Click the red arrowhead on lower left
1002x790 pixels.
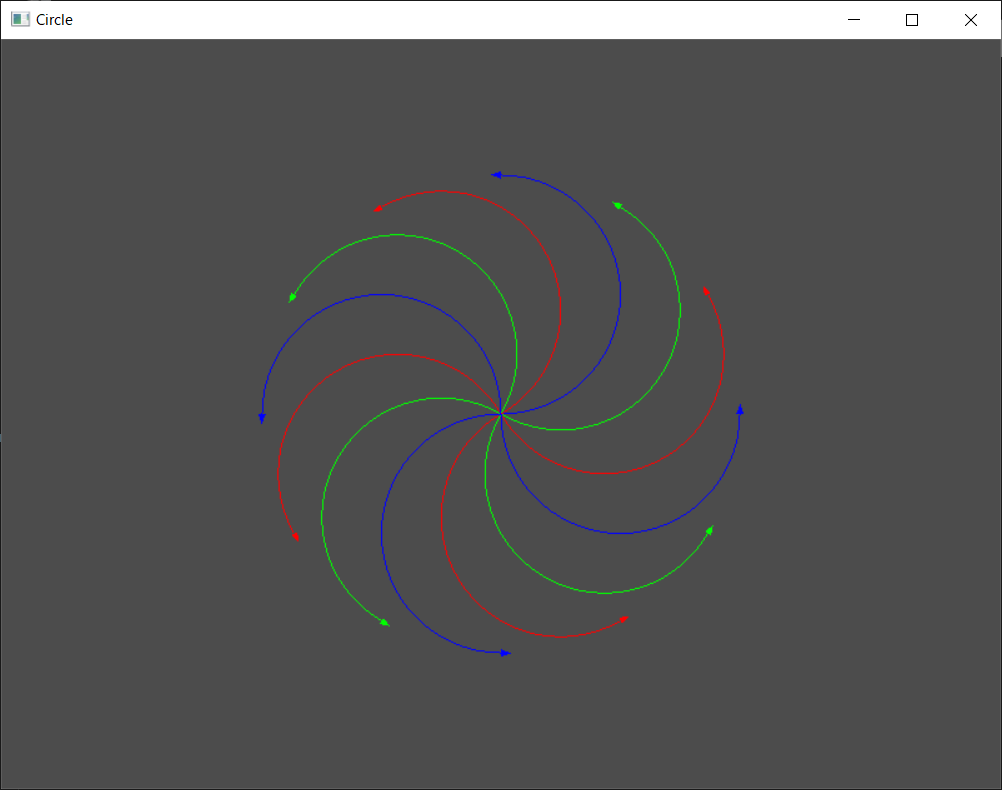click(x=296, y=537)
